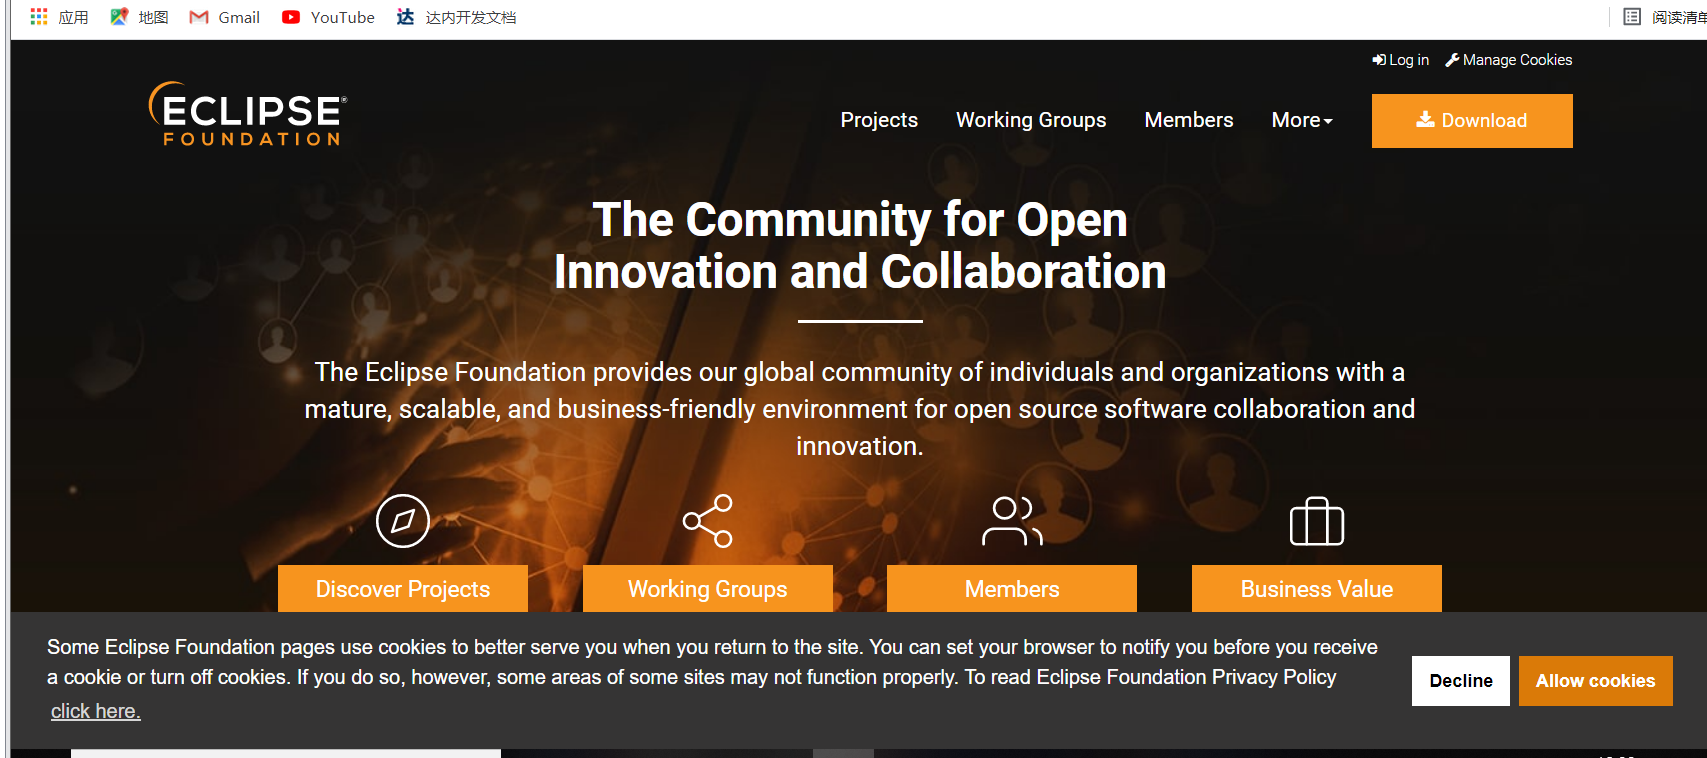Decline cookies in the banner
Screen dimensions: 1707x758
pyautogui.click(x=1461, y=681)
